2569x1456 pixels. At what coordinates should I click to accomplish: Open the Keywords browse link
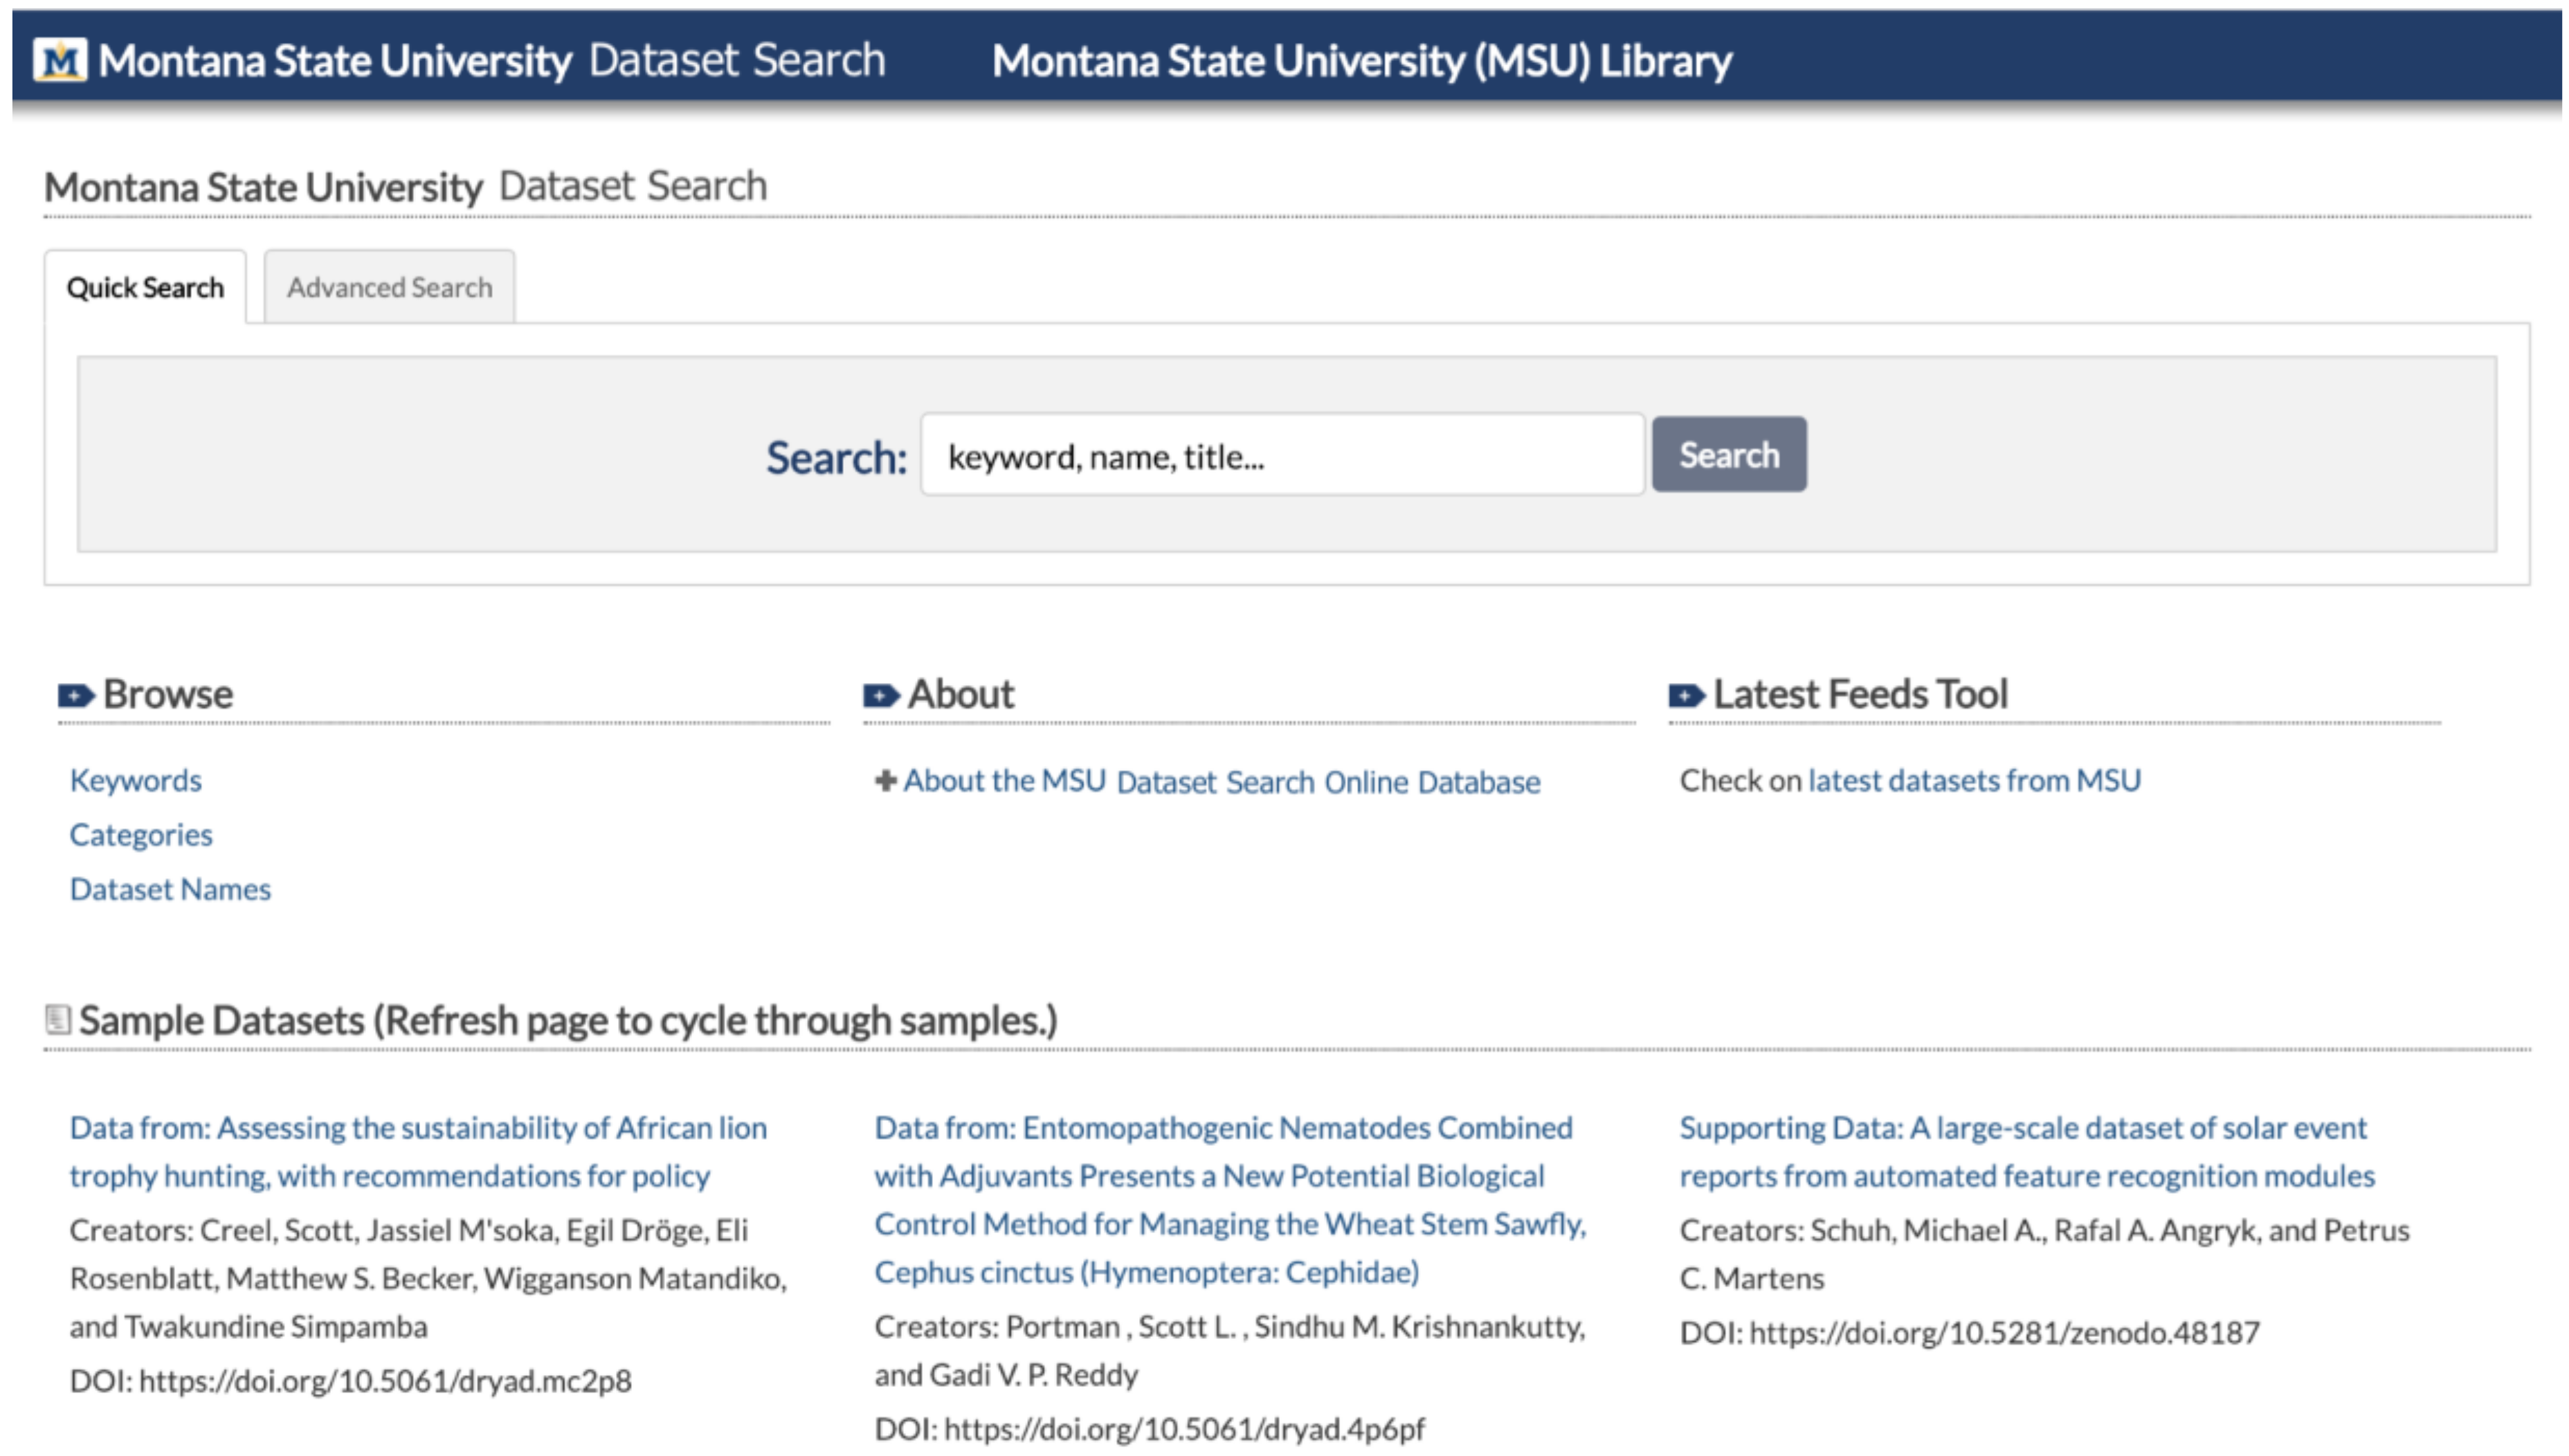[x=136, y=780]
